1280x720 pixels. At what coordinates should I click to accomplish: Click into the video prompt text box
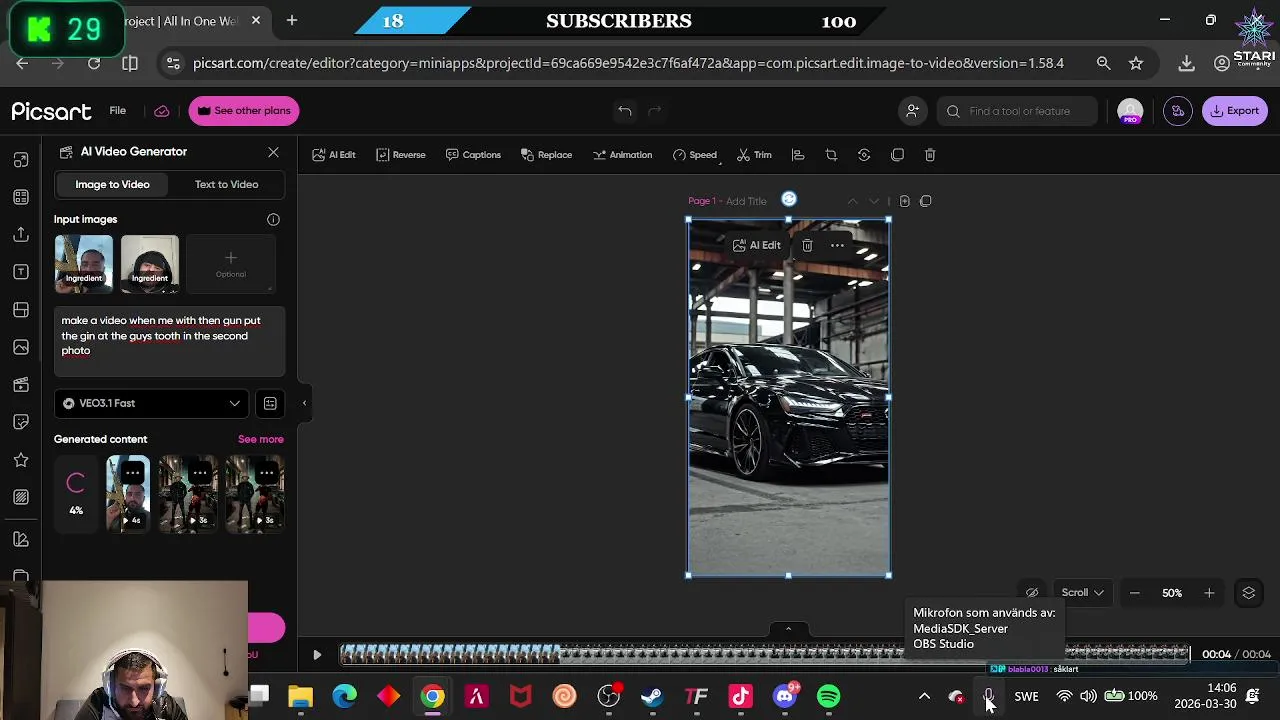pos(169,341)
